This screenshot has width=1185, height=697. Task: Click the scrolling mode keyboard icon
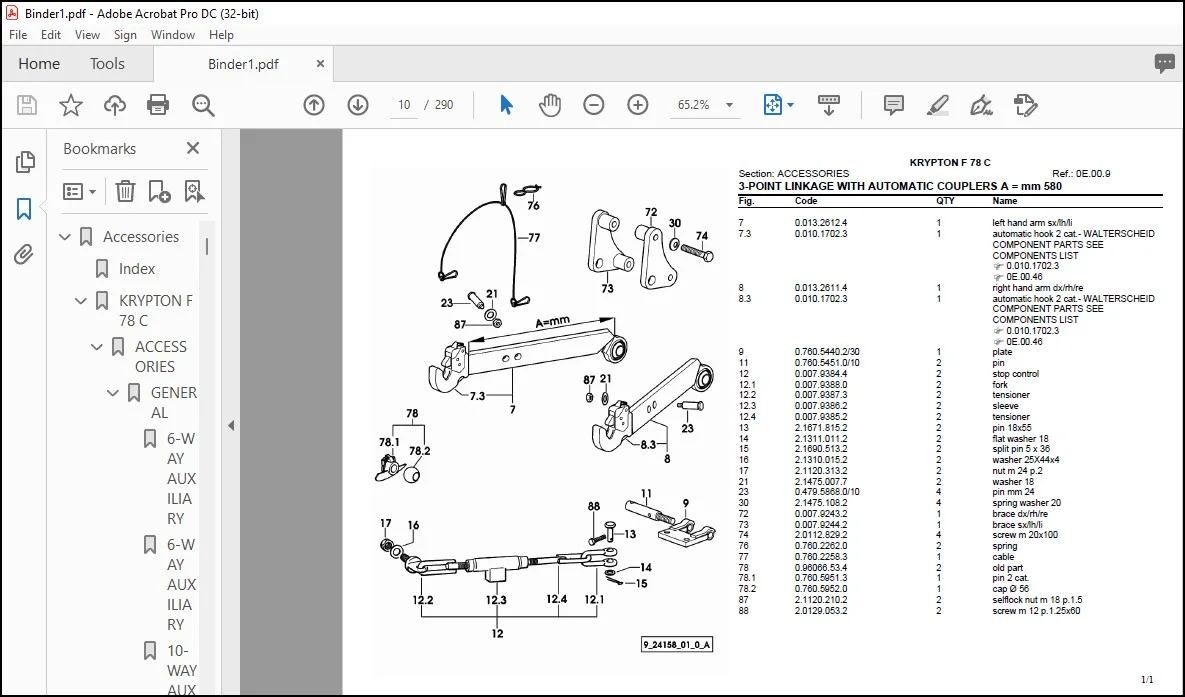coord(828,105)
